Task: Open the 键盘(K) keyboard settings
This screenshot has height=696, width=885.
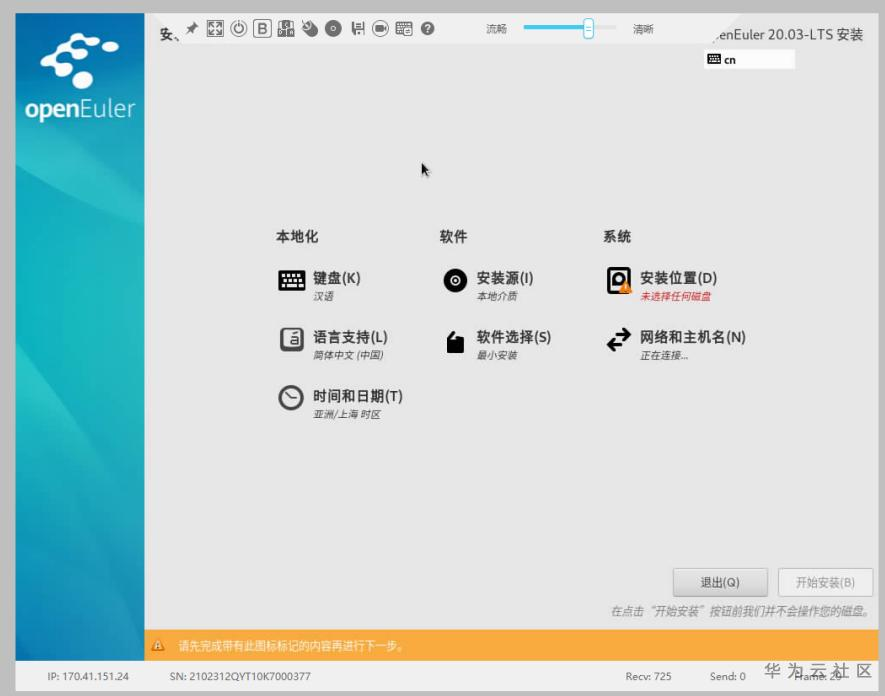Action: [x=319, y=286]
